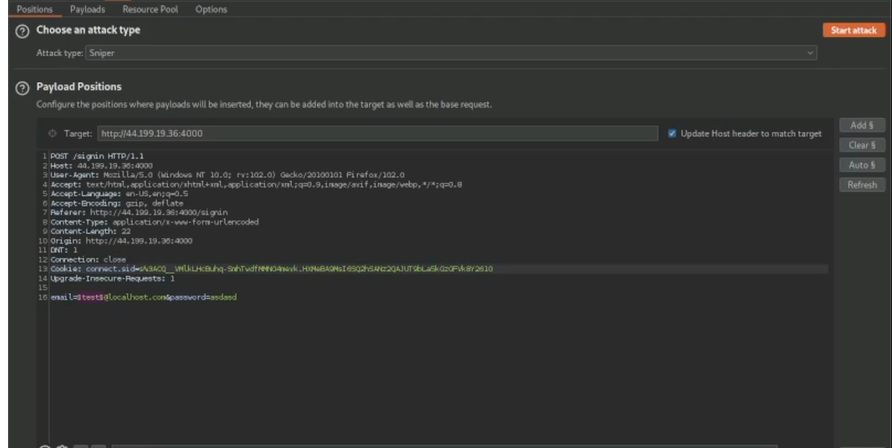The height and width of the screenshot is (448, 892).
Task: Select the Options tab
Action: click(210, 9)
